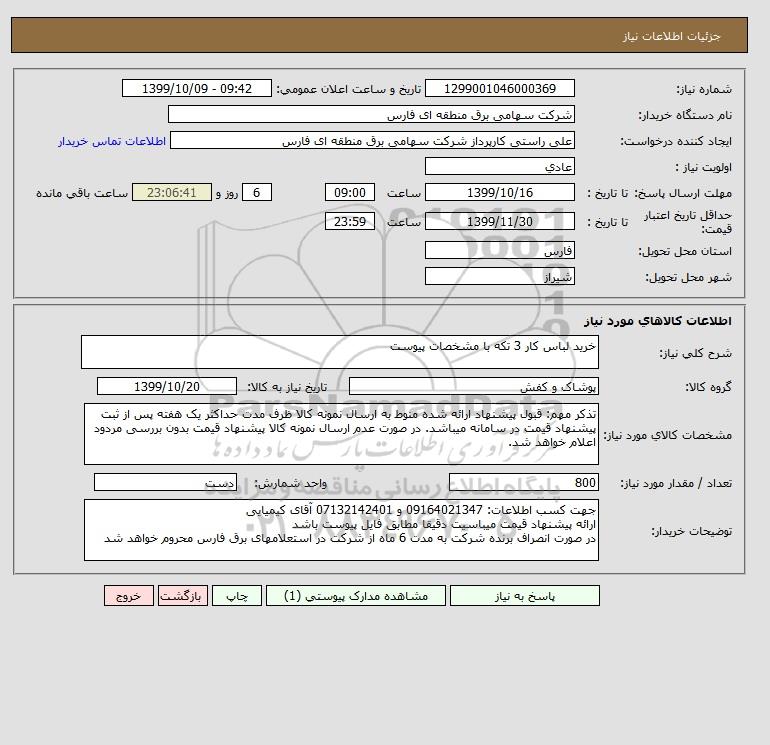Click the بازگشت back button
This screenshot has width=770, height=745.
pyautogui.click(x=183, y=596)
